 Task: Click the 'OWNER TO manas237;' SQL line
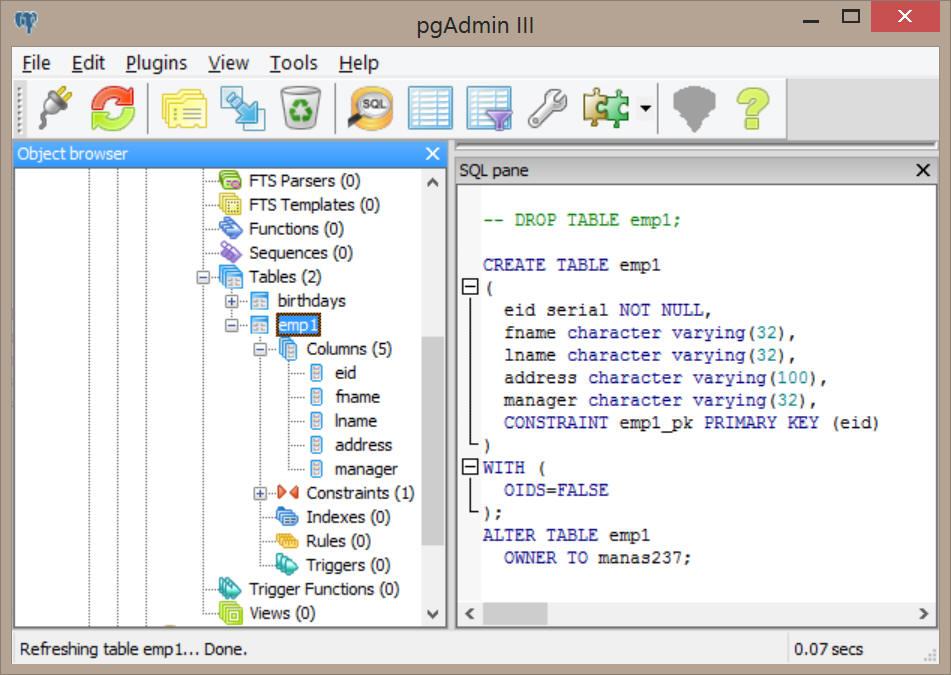click(x=597, y=557)
